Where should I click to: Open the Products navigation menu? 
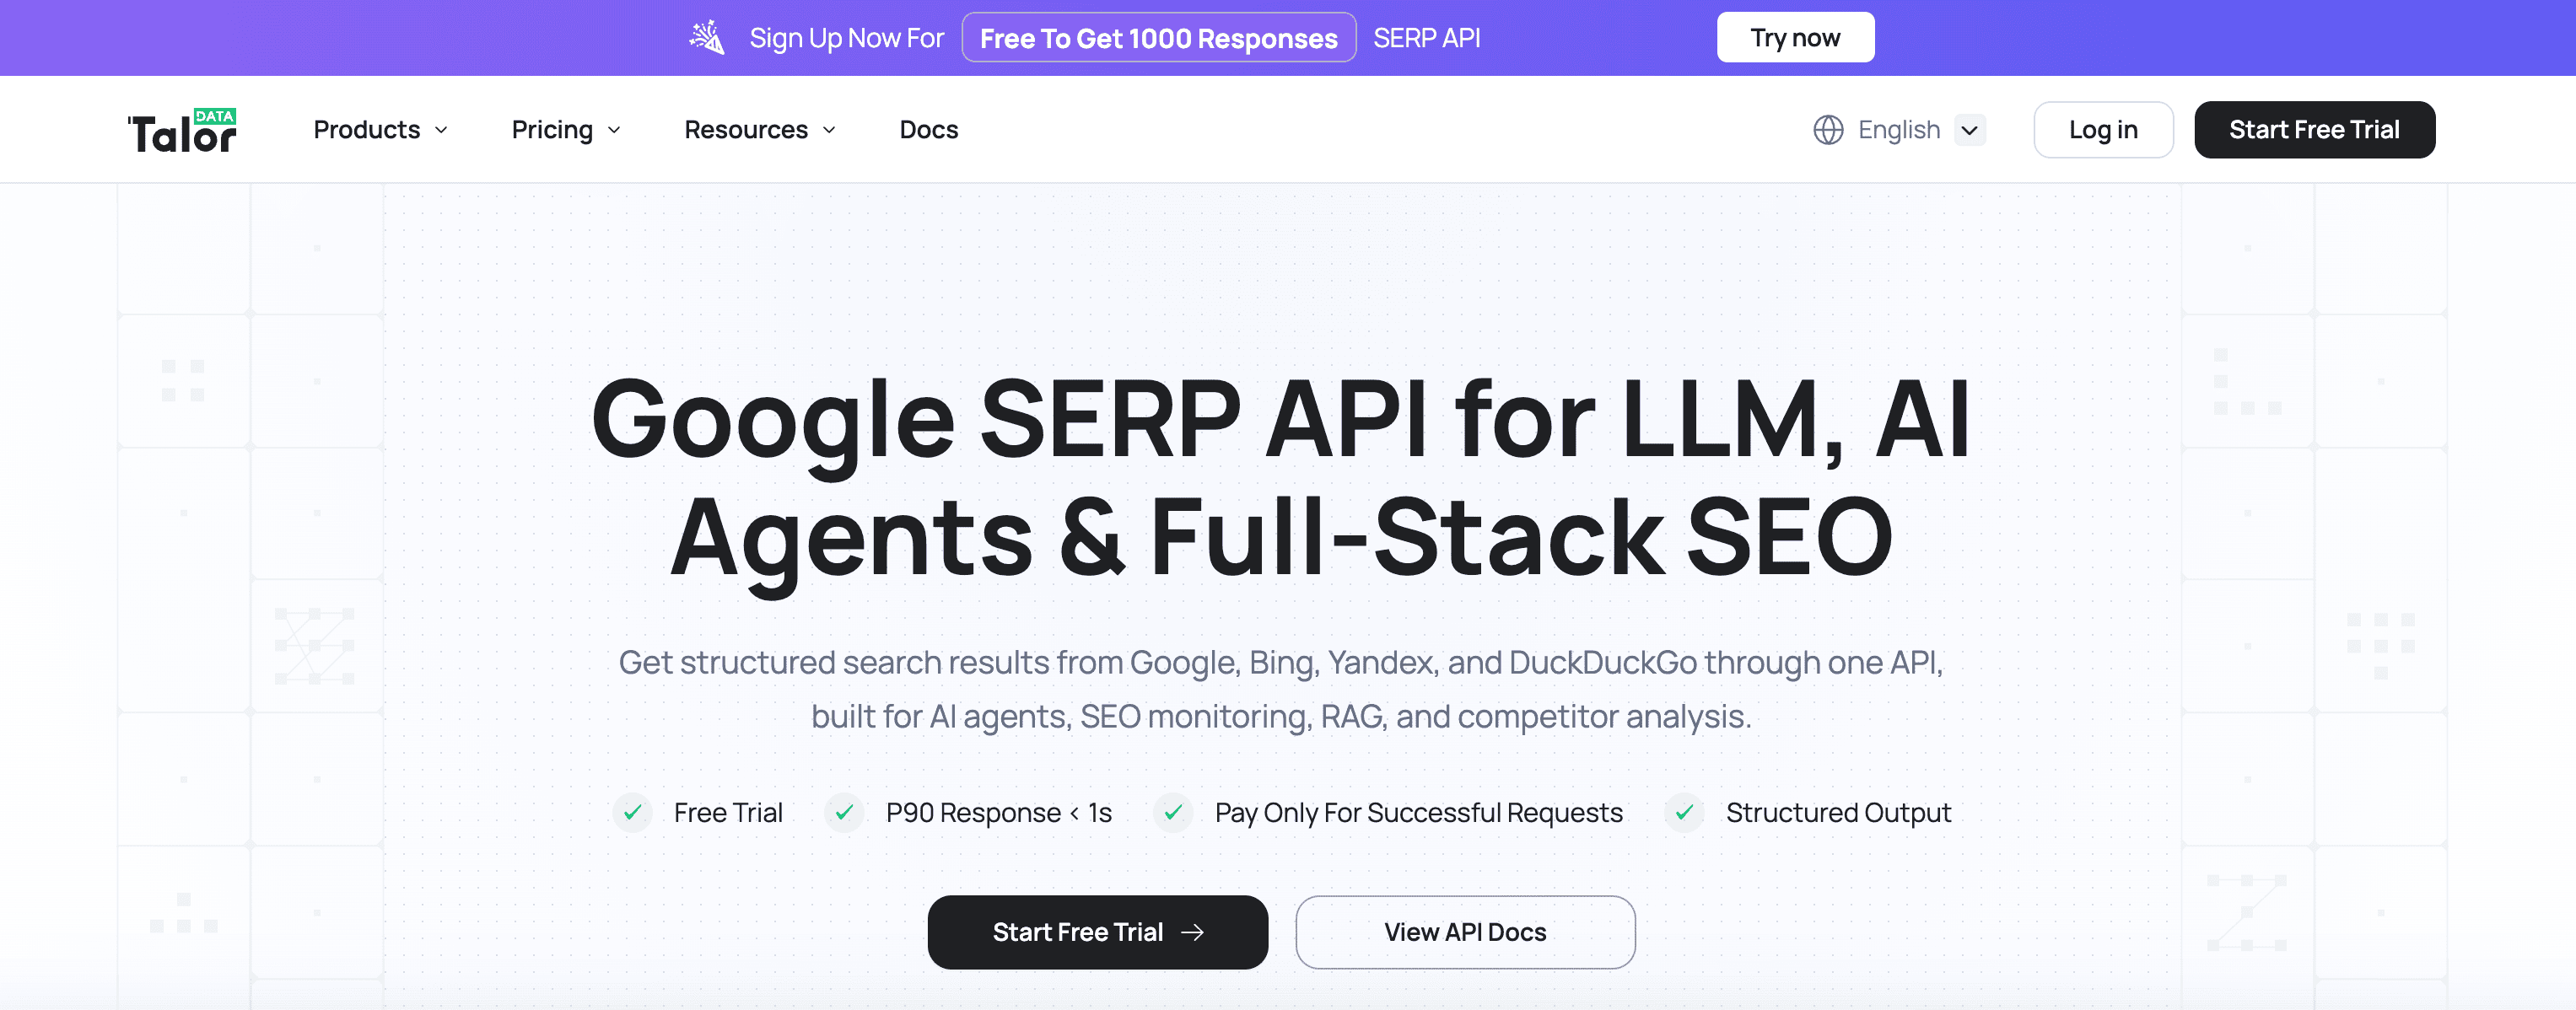(380, 130)
